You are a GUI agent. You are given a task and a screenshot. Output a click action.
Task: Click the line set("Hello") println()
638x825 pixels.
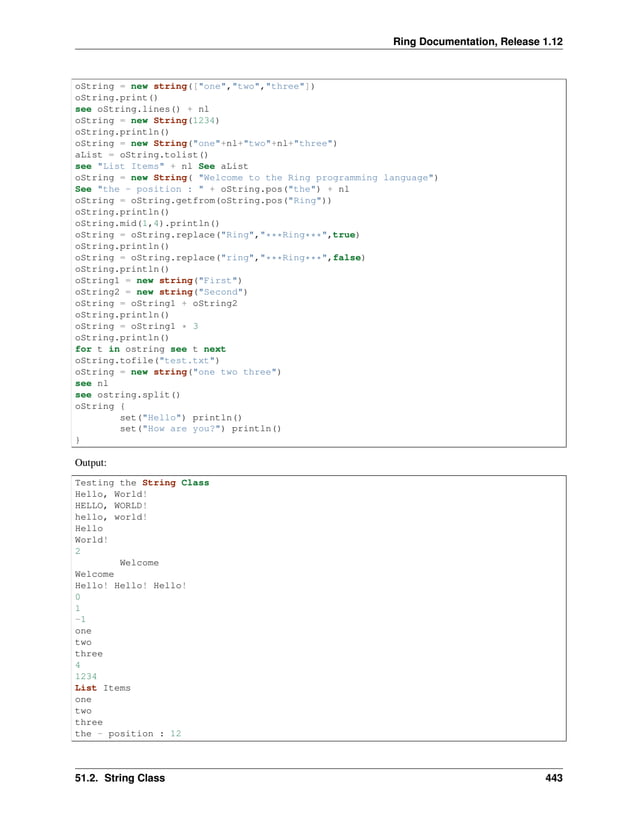181,418
